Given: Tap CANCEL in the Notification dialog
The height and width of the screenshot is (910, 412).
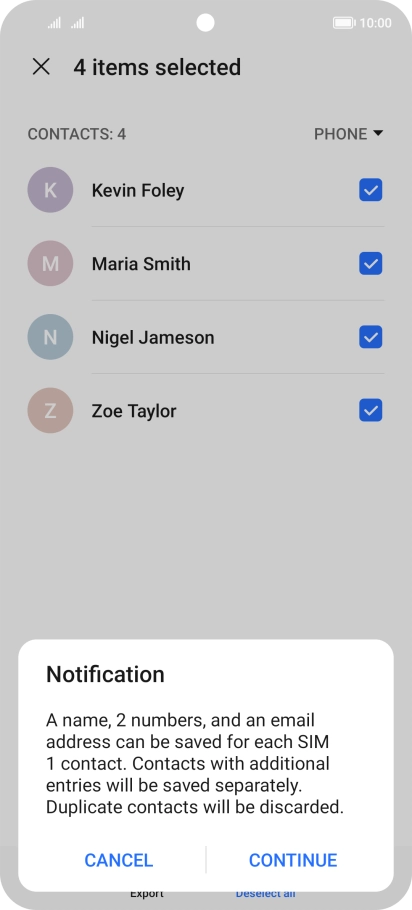Looking at the screenshot, I should 119,860.
